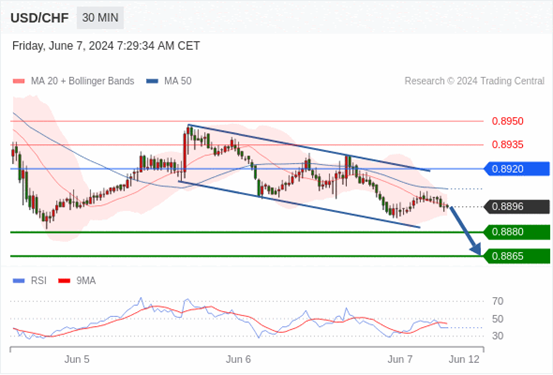Image resolution: width=553 pixels, height=375 pixels.
Task: Click the USD/CHF pair title
Action: pyautogui.click(x=40, y=18)
